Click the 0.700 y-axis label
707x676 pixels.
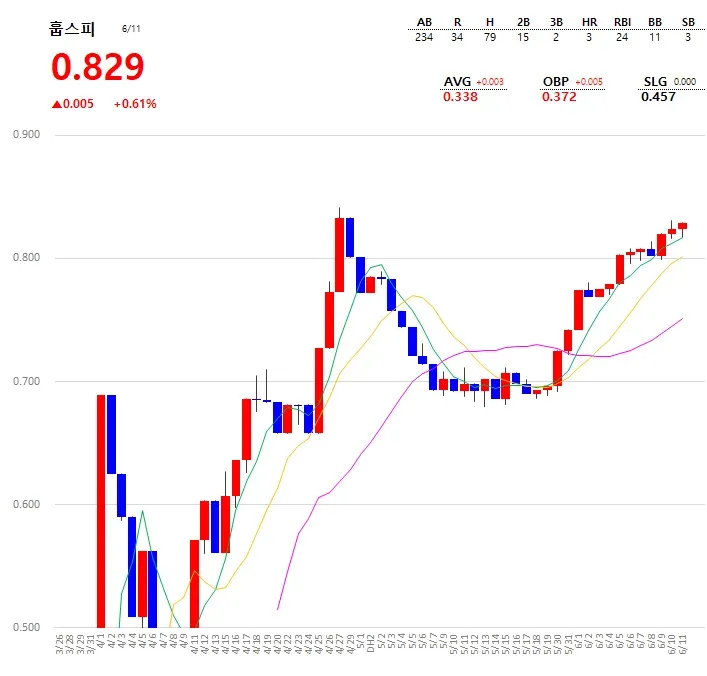pos(26,381)
